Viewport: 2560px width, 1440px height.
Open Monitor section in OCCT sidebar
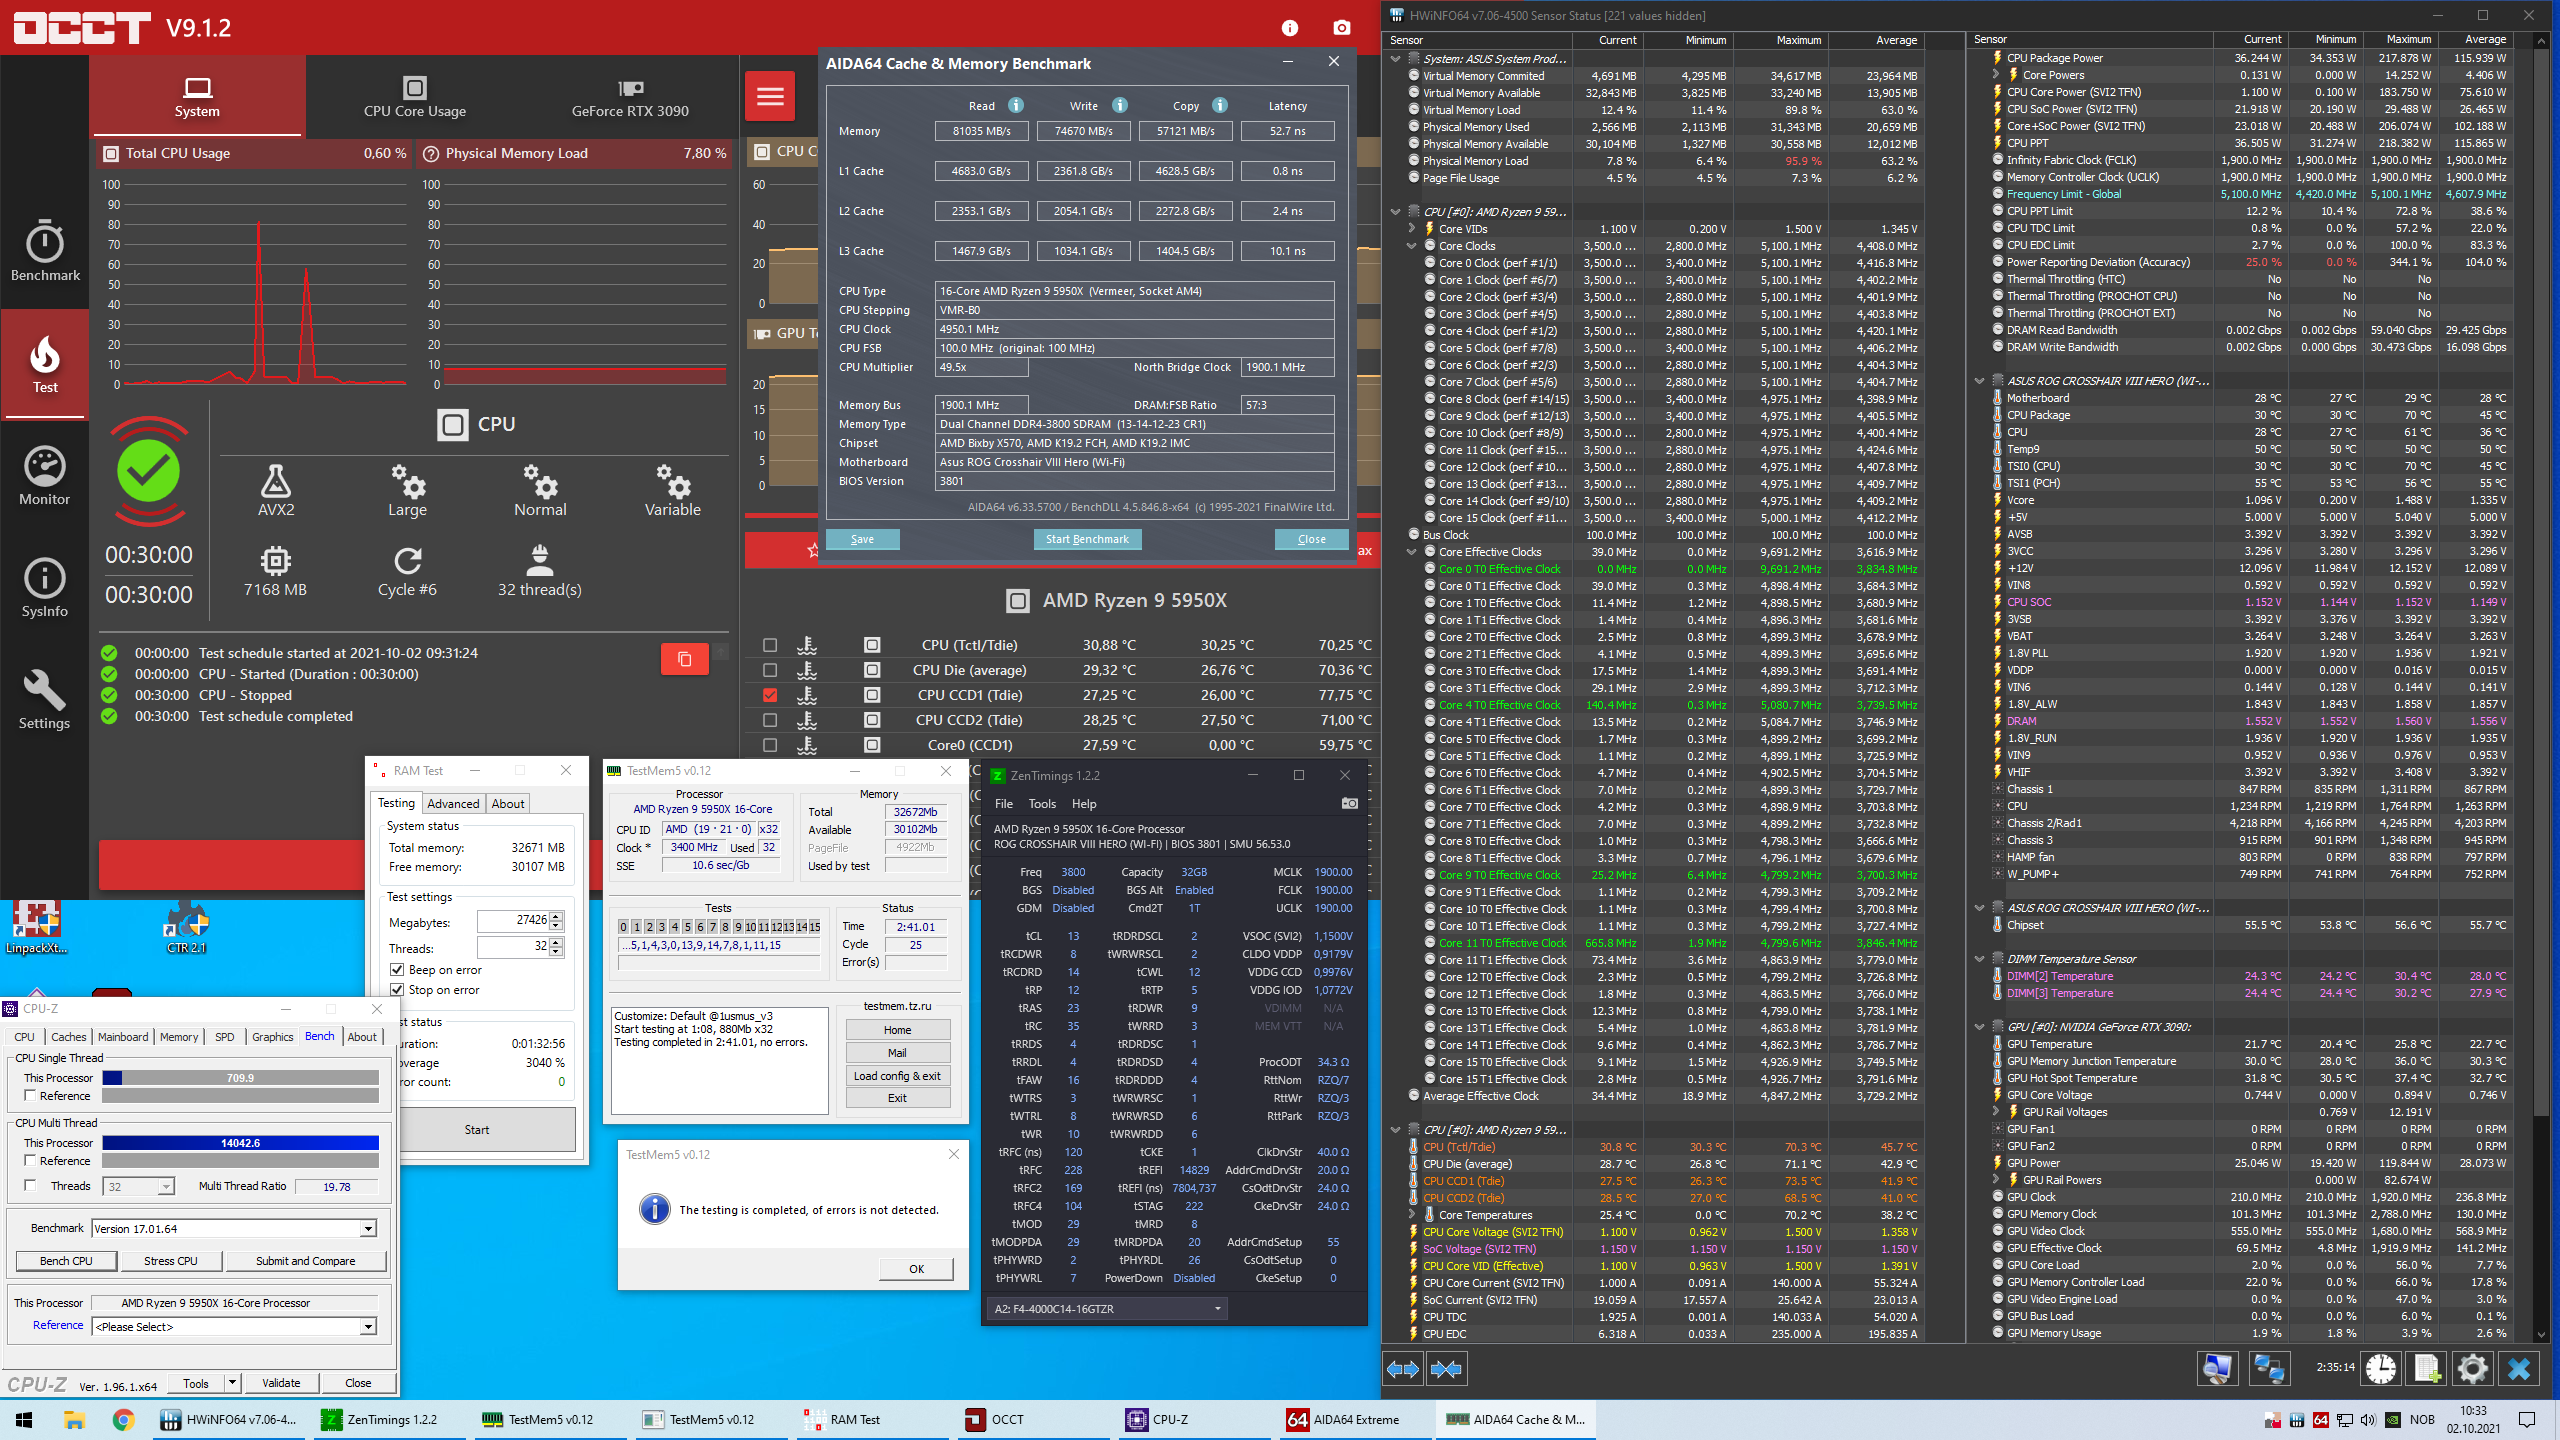[x=45, y=476]
